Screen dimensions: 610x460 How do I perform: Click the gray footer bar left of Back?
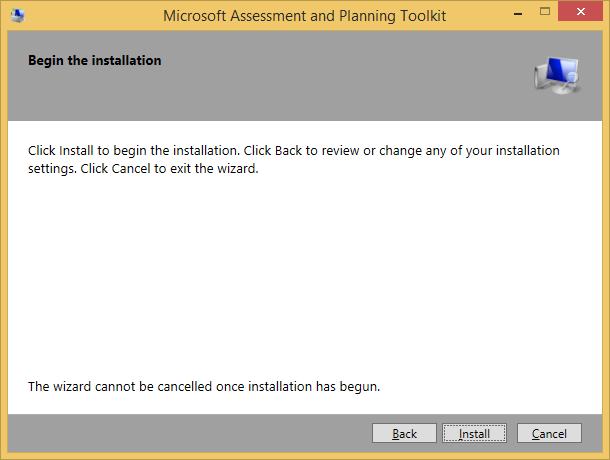(180, 433)
